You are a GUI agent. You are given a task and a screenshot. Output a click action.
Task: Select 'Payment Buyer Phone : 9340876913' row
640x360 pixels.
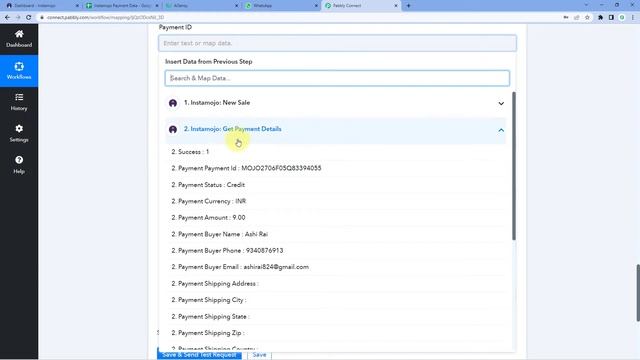pos(336,251)
